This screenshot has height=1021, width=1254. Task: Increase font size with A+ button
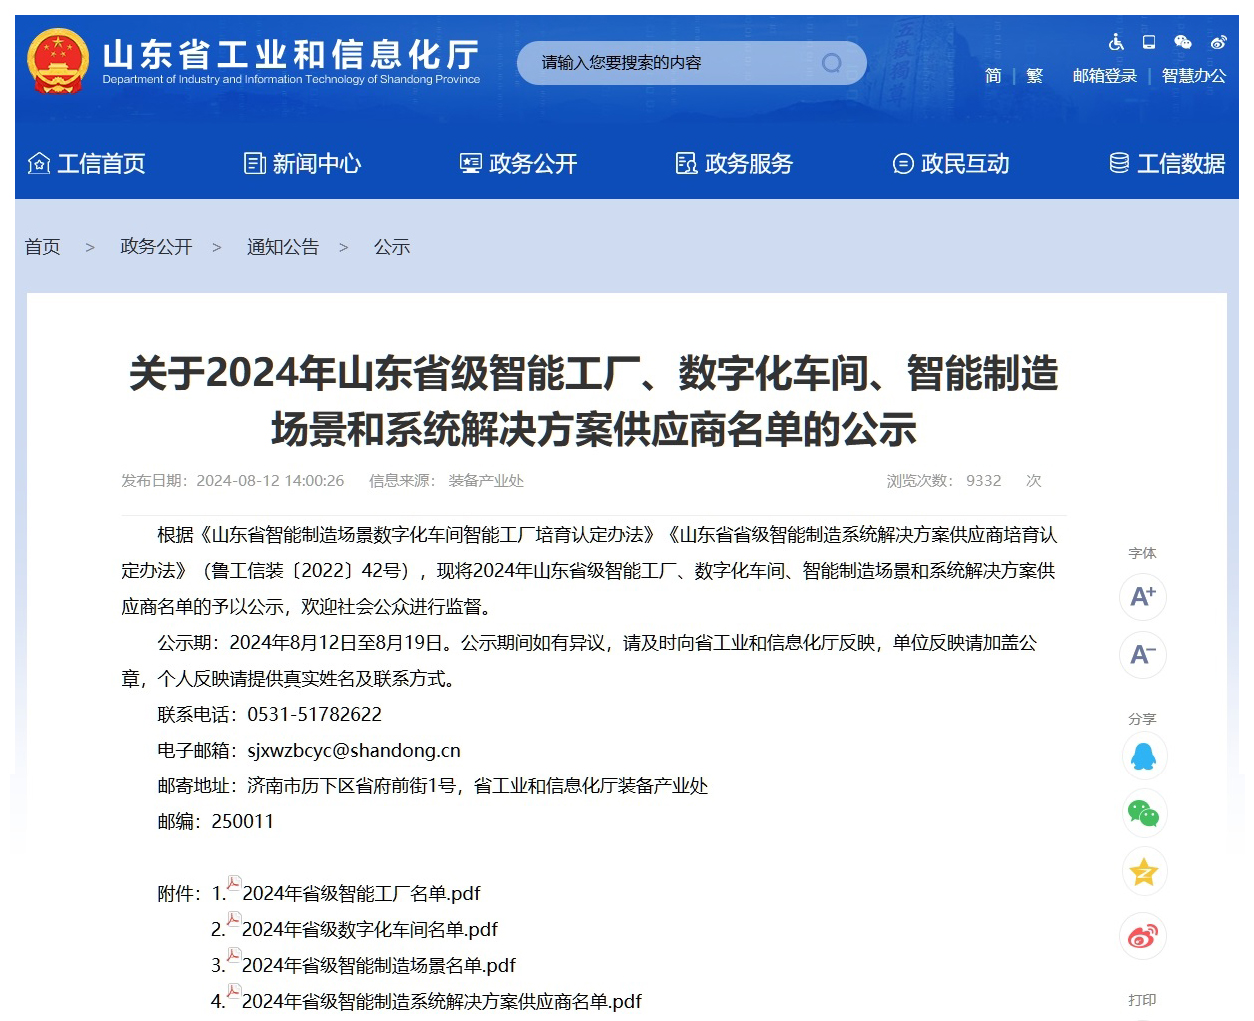click(x=1143, y=597)
